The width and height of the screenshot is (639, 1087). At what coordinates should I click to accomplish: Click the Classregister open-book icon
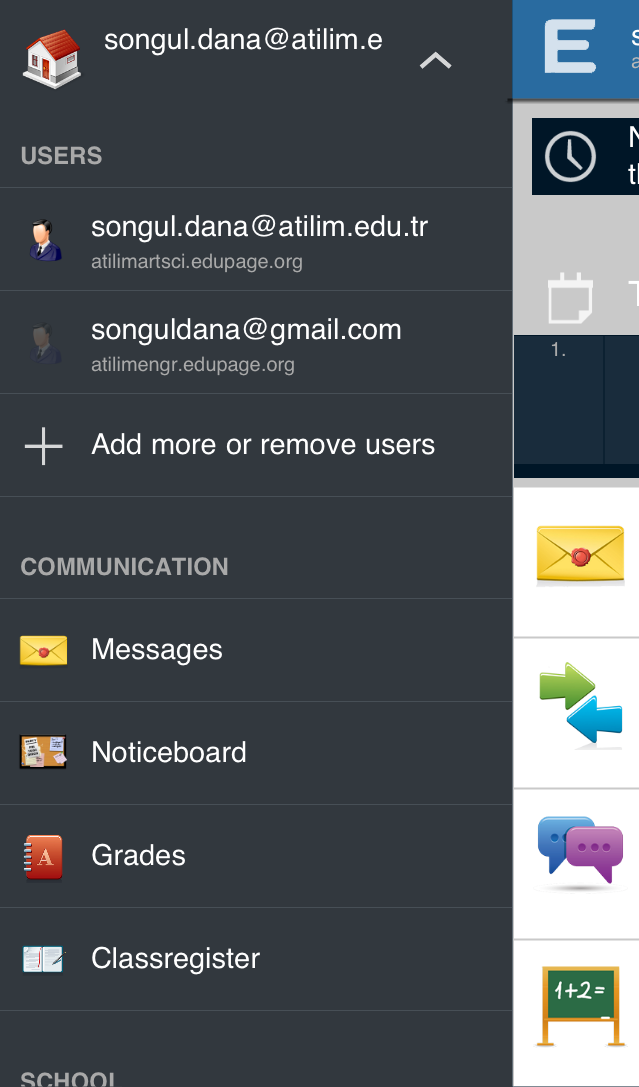(43, 959)
